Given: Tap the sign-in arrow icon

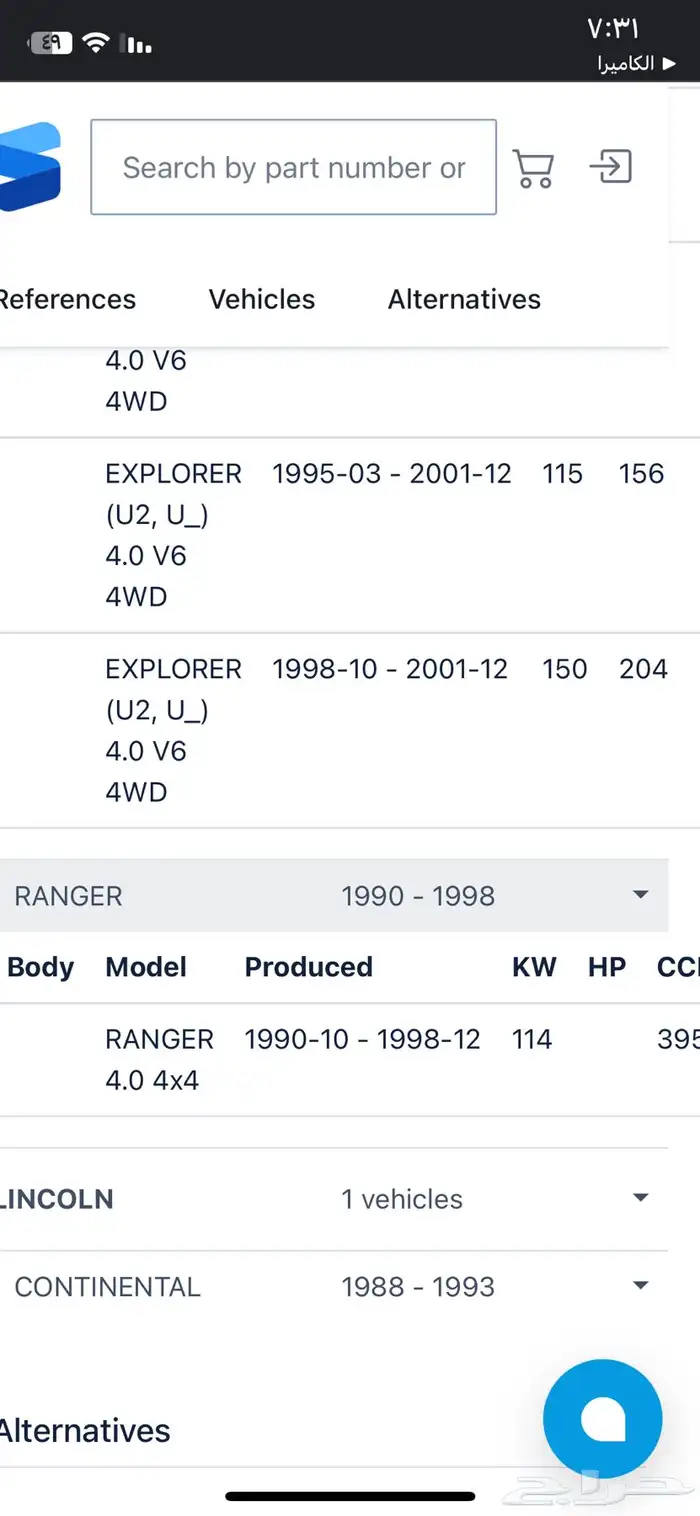Looking at the screenshot, I should (x=611, y=166).
